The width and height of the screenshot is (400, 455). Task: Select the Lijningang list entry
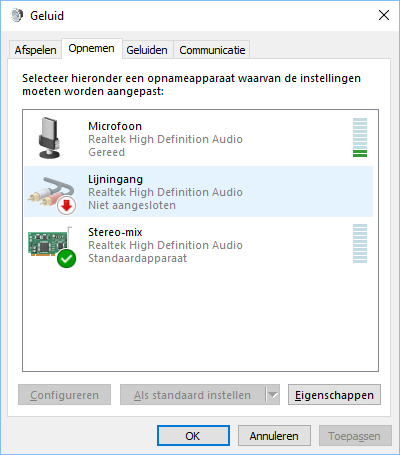[x=199, y=192]
